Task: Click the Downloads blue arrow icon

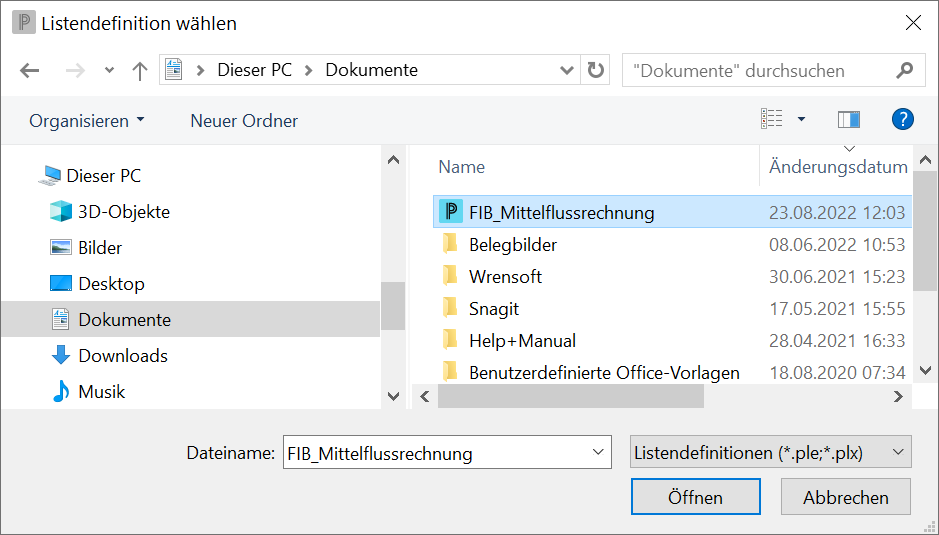Action: pyautogui.click(x=60, y=355)
